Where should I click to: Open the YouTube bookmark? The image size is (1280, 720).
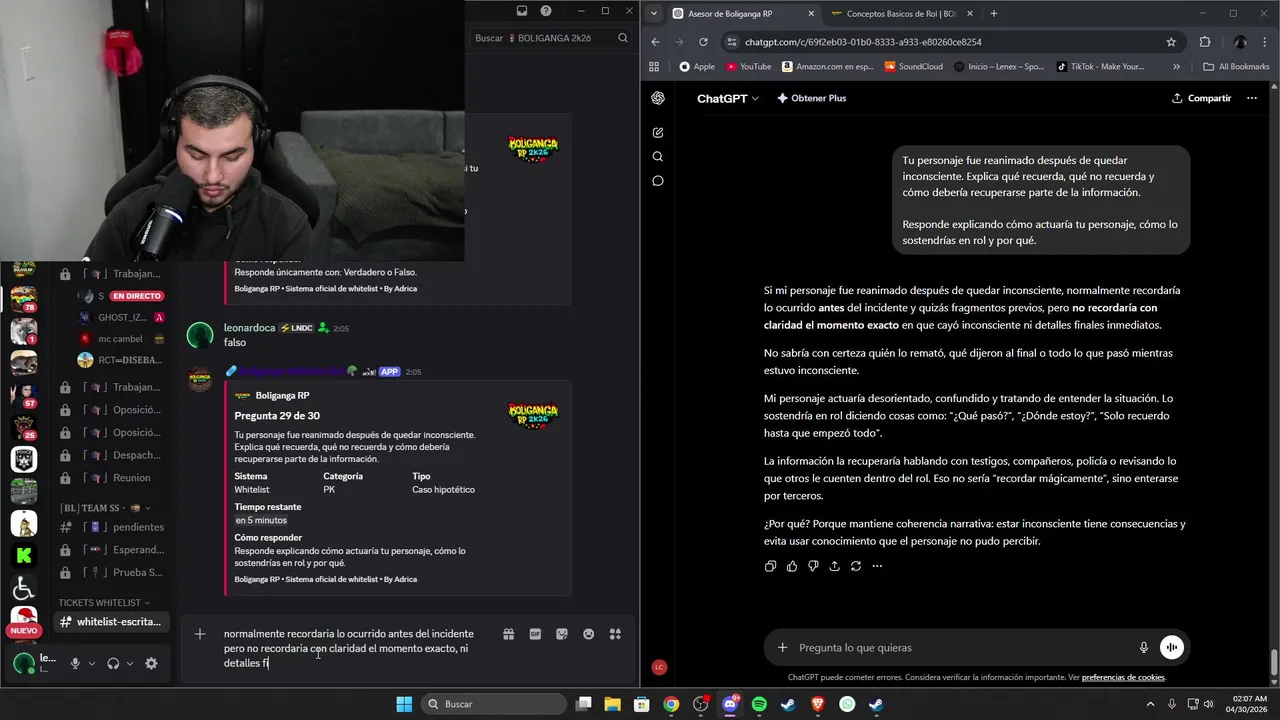pyautogui.click(x=748, y=67)
